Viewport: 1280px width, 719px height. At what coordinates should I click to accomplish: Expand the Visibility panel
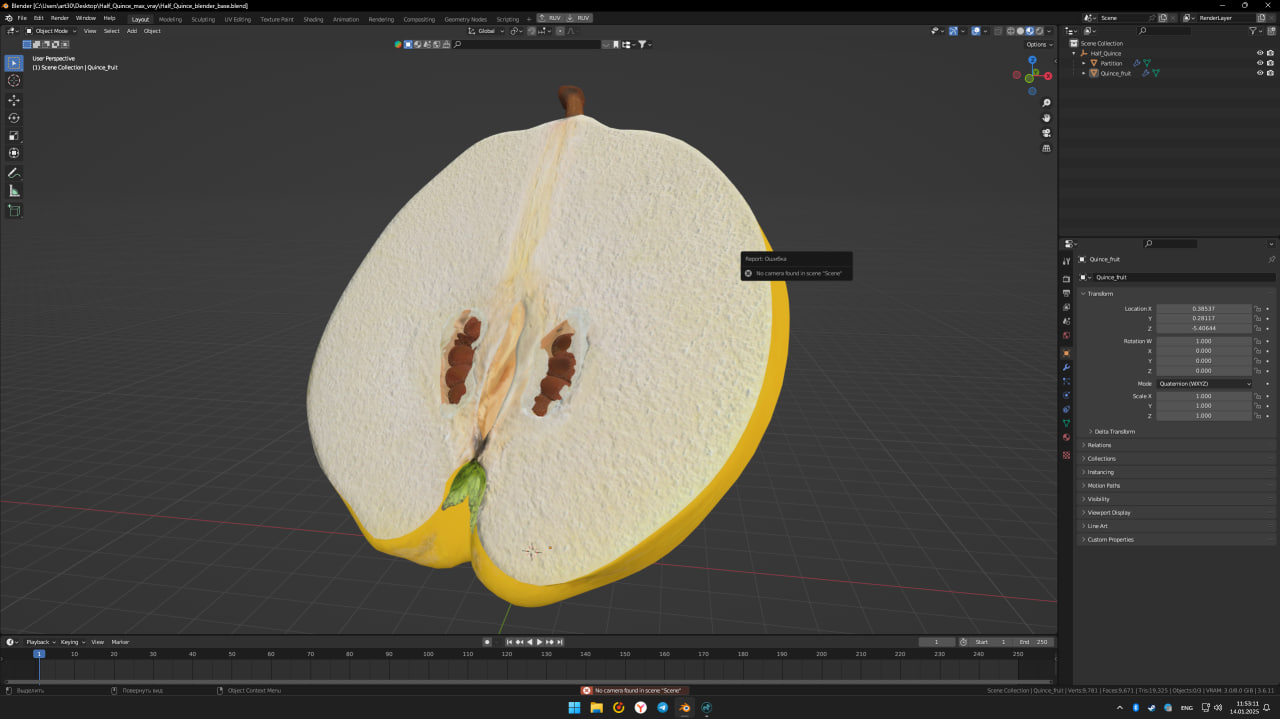coord(1098,499)
